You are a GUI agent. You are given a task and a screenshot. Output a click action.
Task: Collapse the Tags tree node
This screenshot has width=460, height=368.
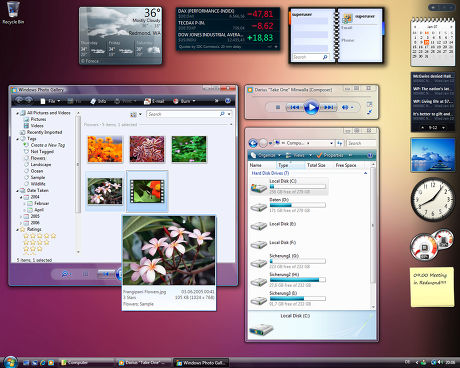pos(17,139)
